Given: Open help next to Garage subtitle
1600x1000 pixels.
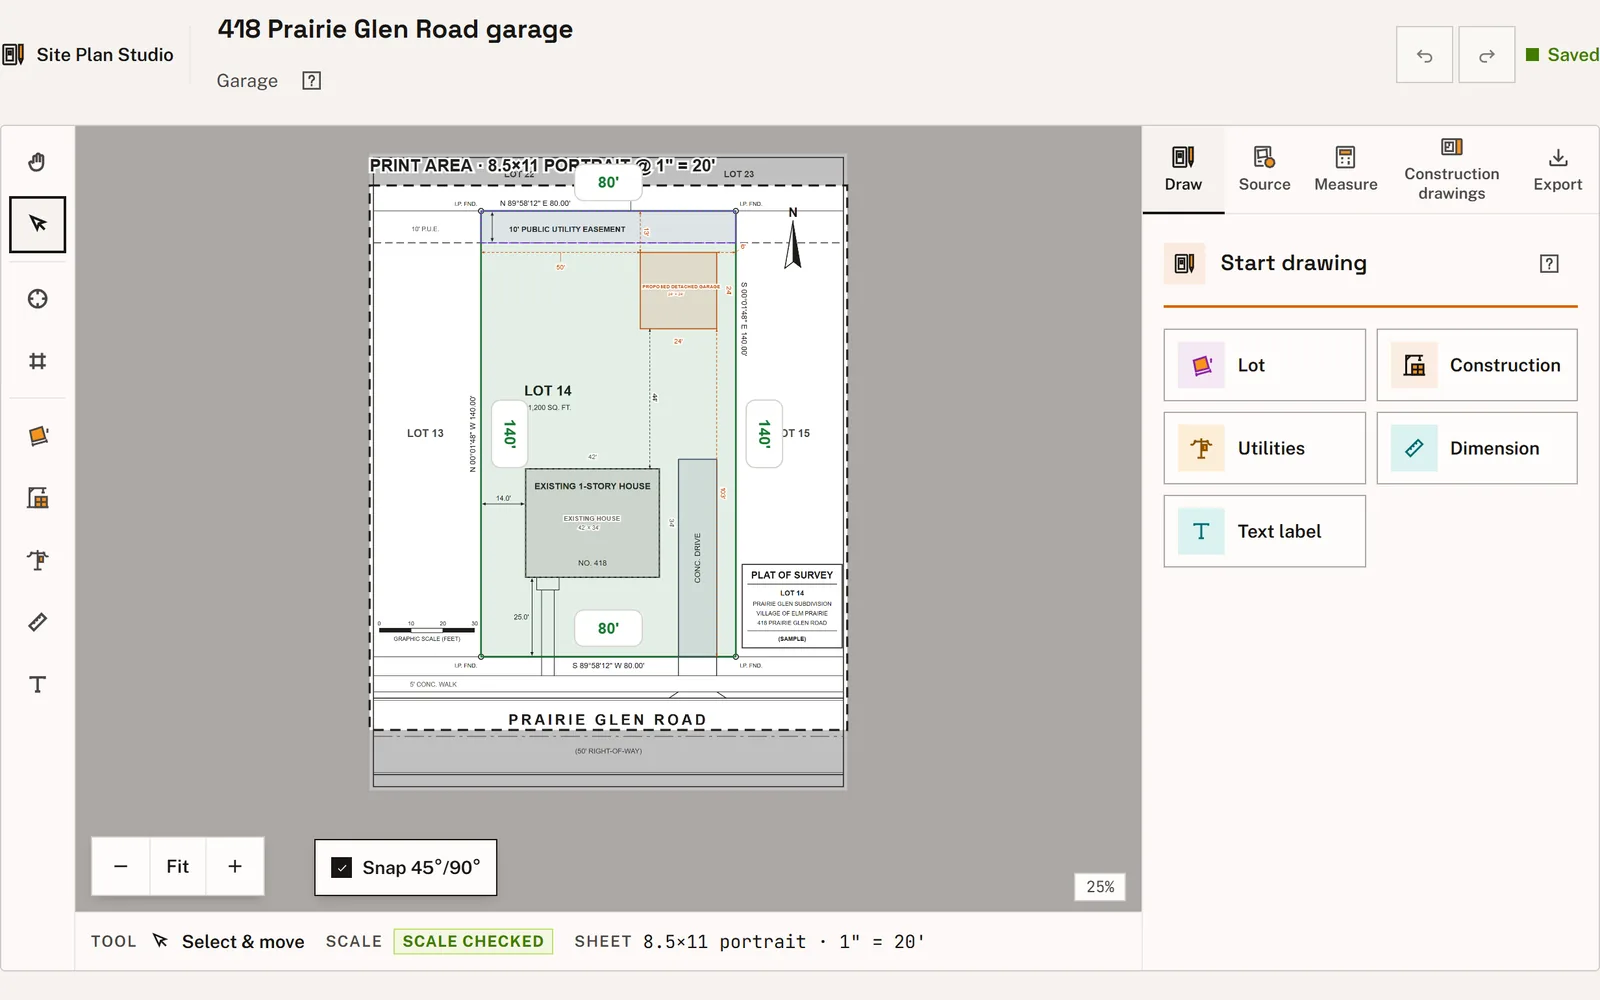Looking at the screenshot, I should [312, 81].
